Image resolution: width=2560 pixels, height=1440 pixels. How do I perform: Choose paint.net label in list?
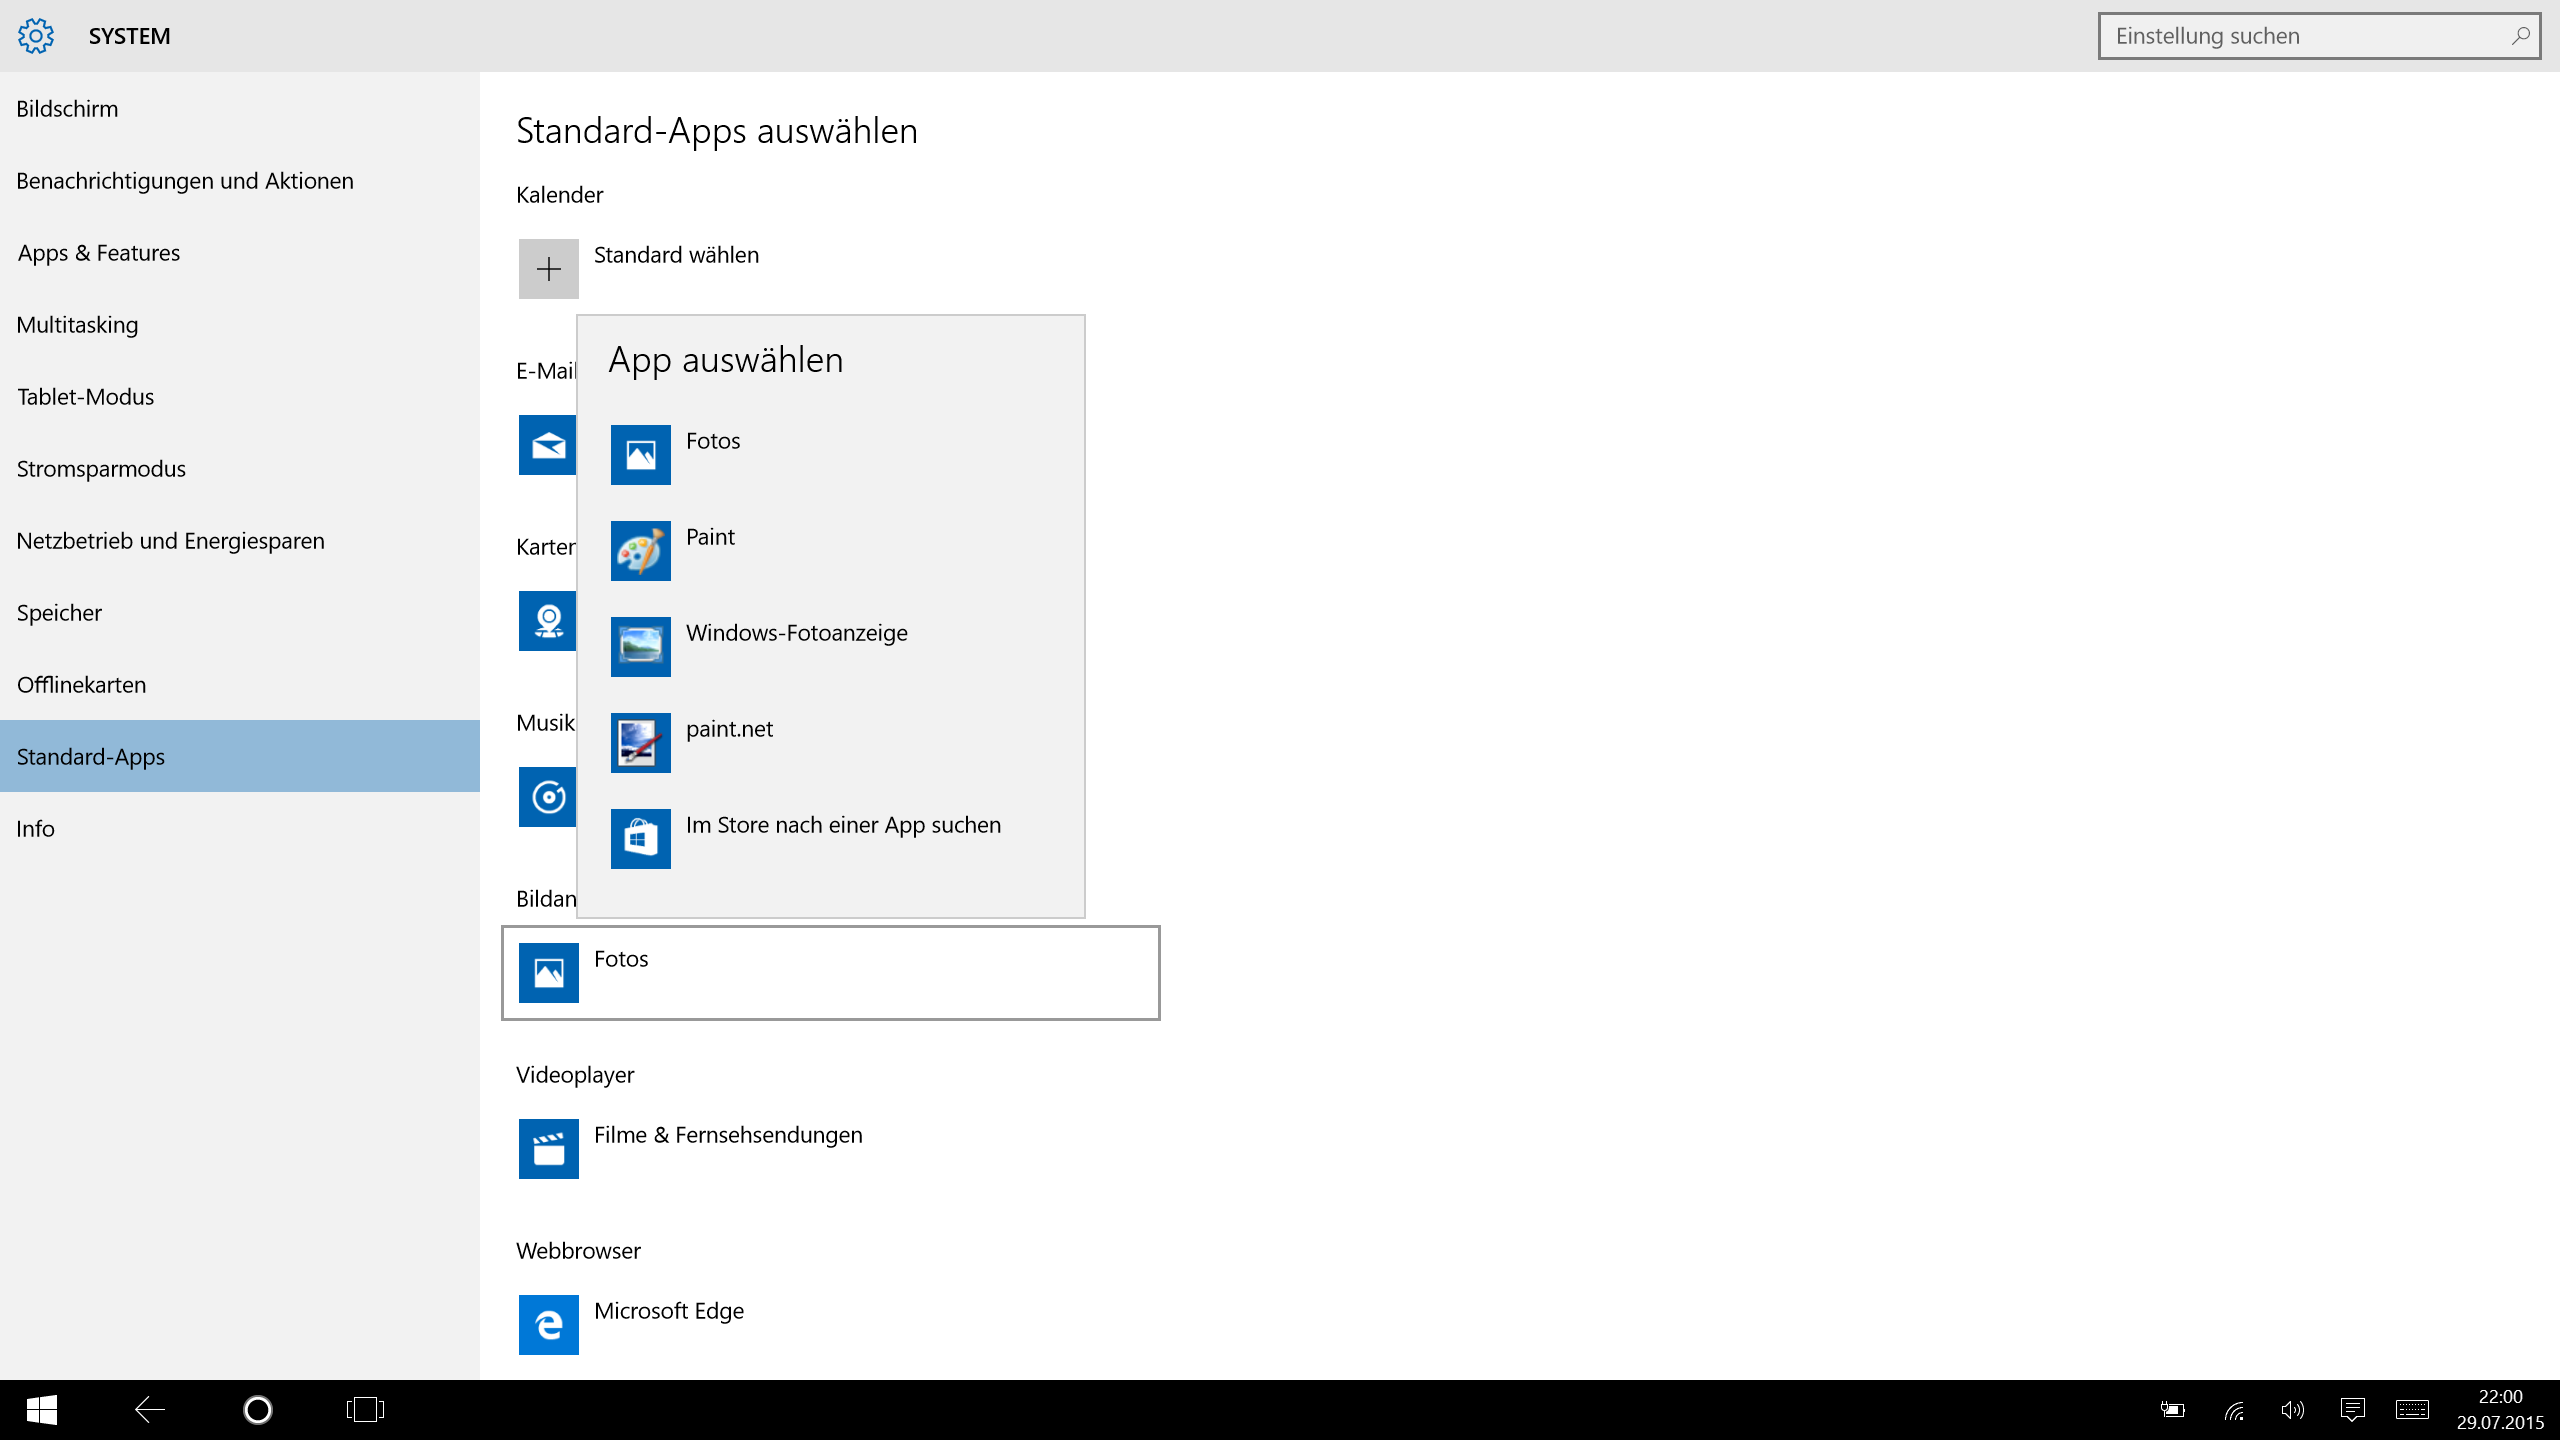pyautogui.click(x=729, y=729)
